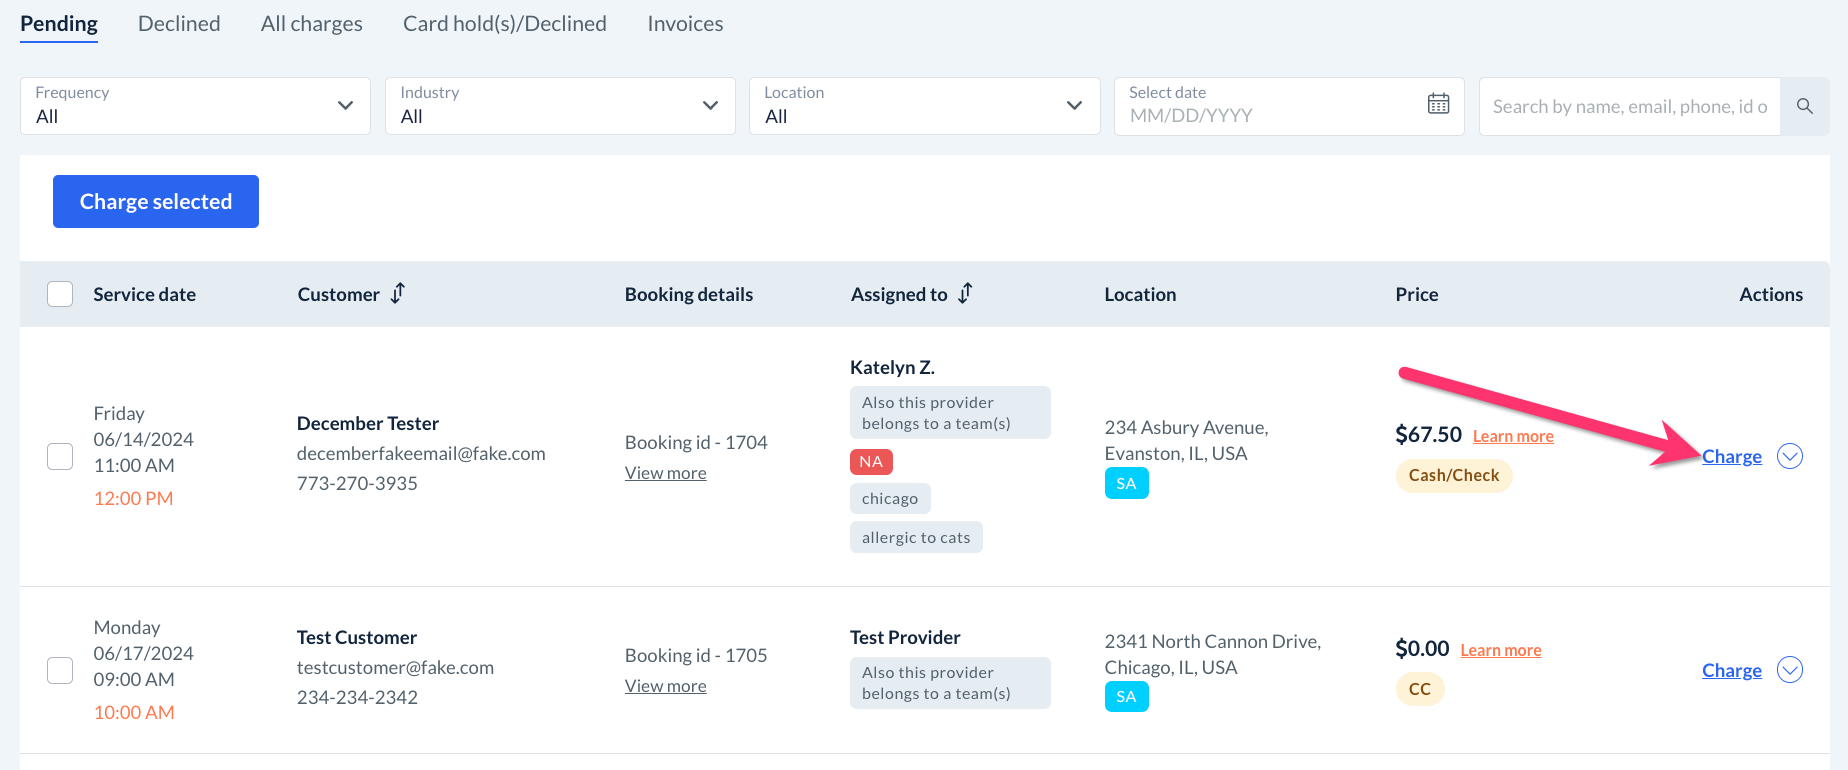1848x770 pixels.
Task: Open the Location filter dropdown
Action: point(924,106)
